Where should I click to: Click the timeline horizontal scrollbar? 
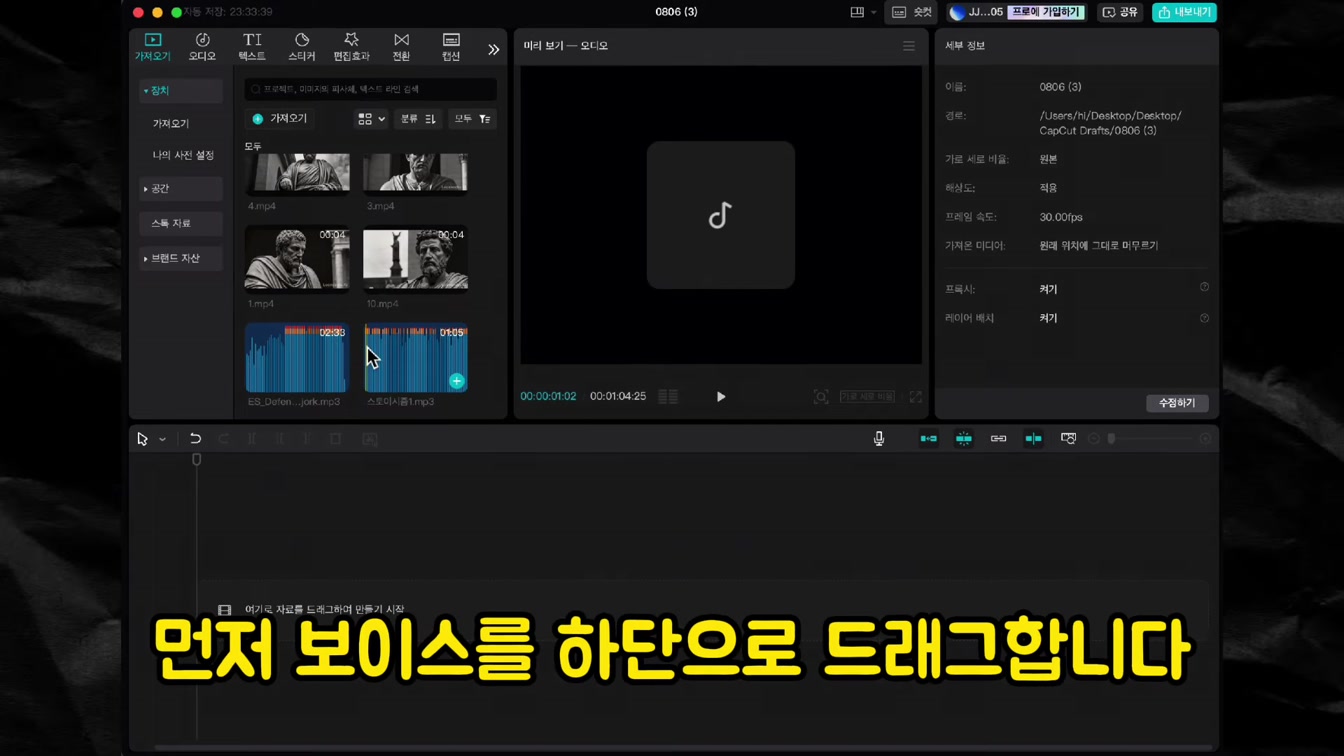click(x=685, y=747)
